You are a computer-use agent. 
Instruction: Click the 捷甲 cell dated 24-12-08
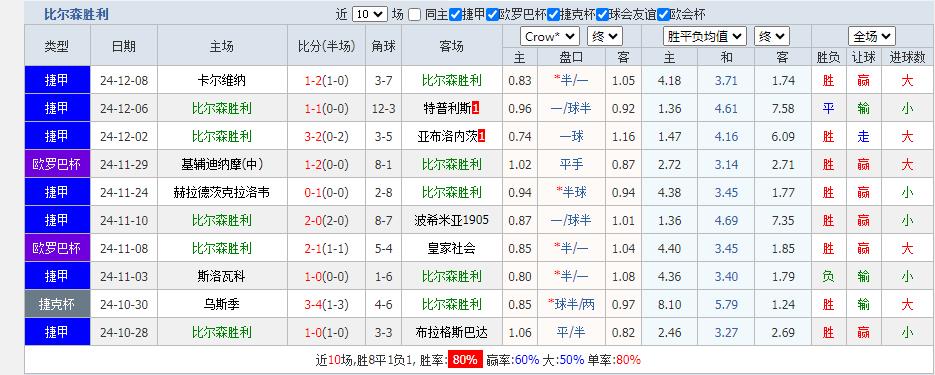pos(57,80)
